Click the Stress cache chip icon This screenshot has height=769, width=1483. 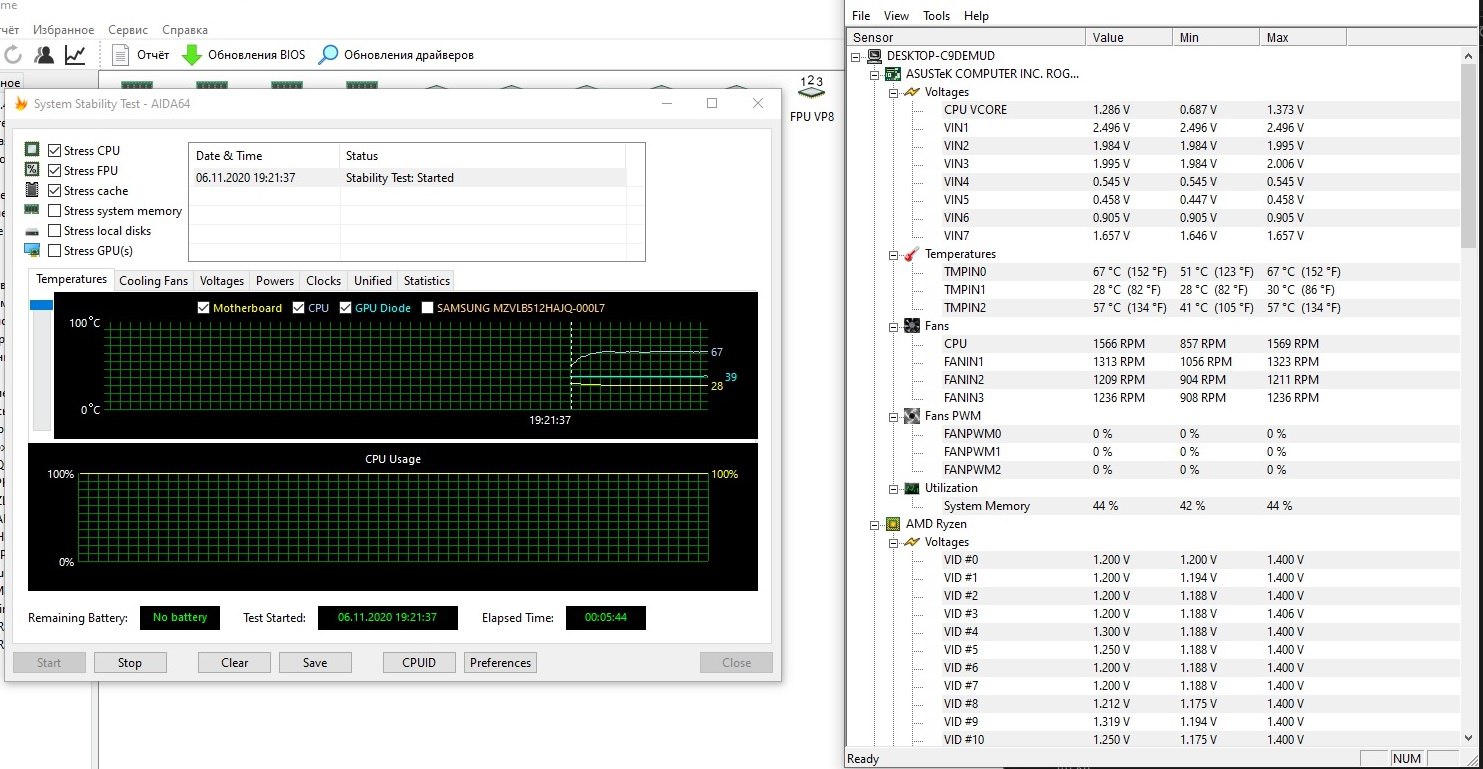[x=32, y=190]
